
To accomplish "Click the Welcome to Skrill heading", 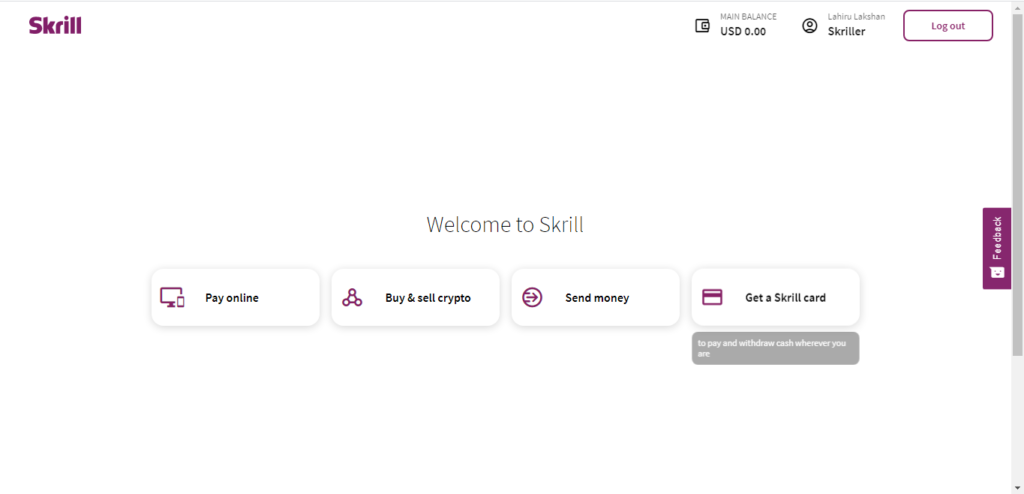I will coord(505,225).
